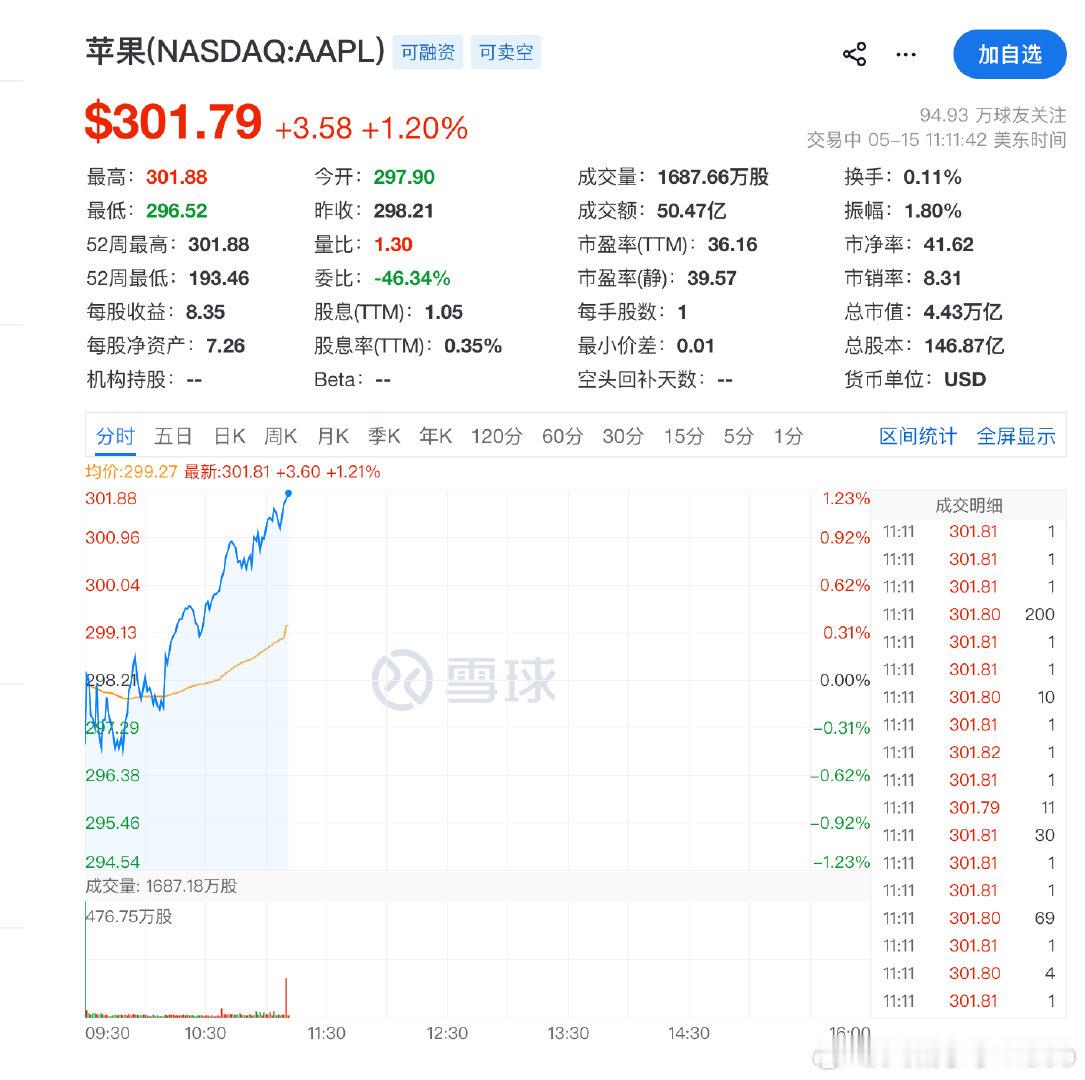
Task: Click the 94.93 万球友关注 text
Action: click(x=992, y=115)
